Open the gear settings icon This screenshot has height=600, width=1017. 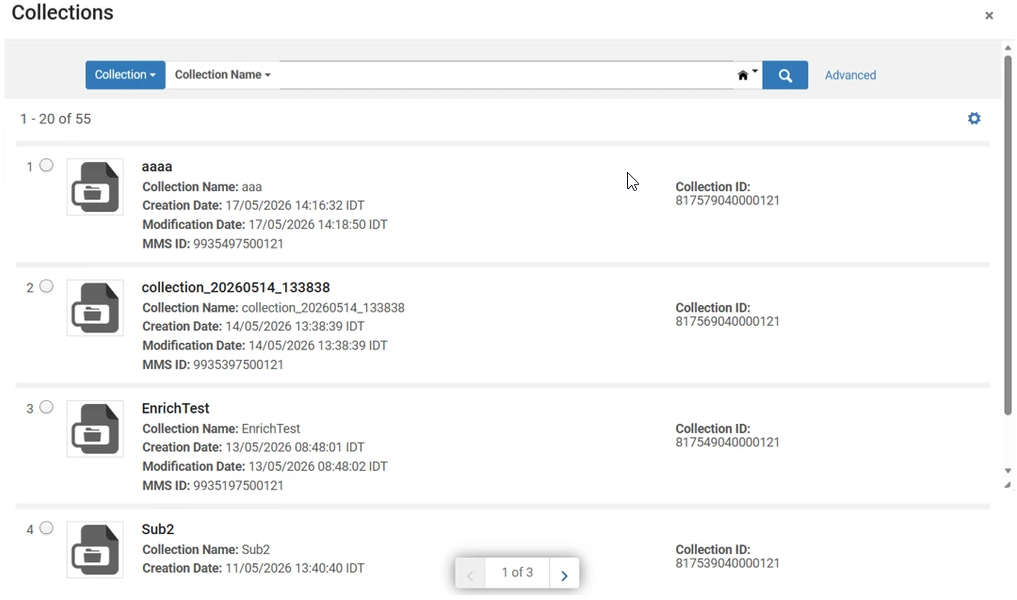click(974, 118)
